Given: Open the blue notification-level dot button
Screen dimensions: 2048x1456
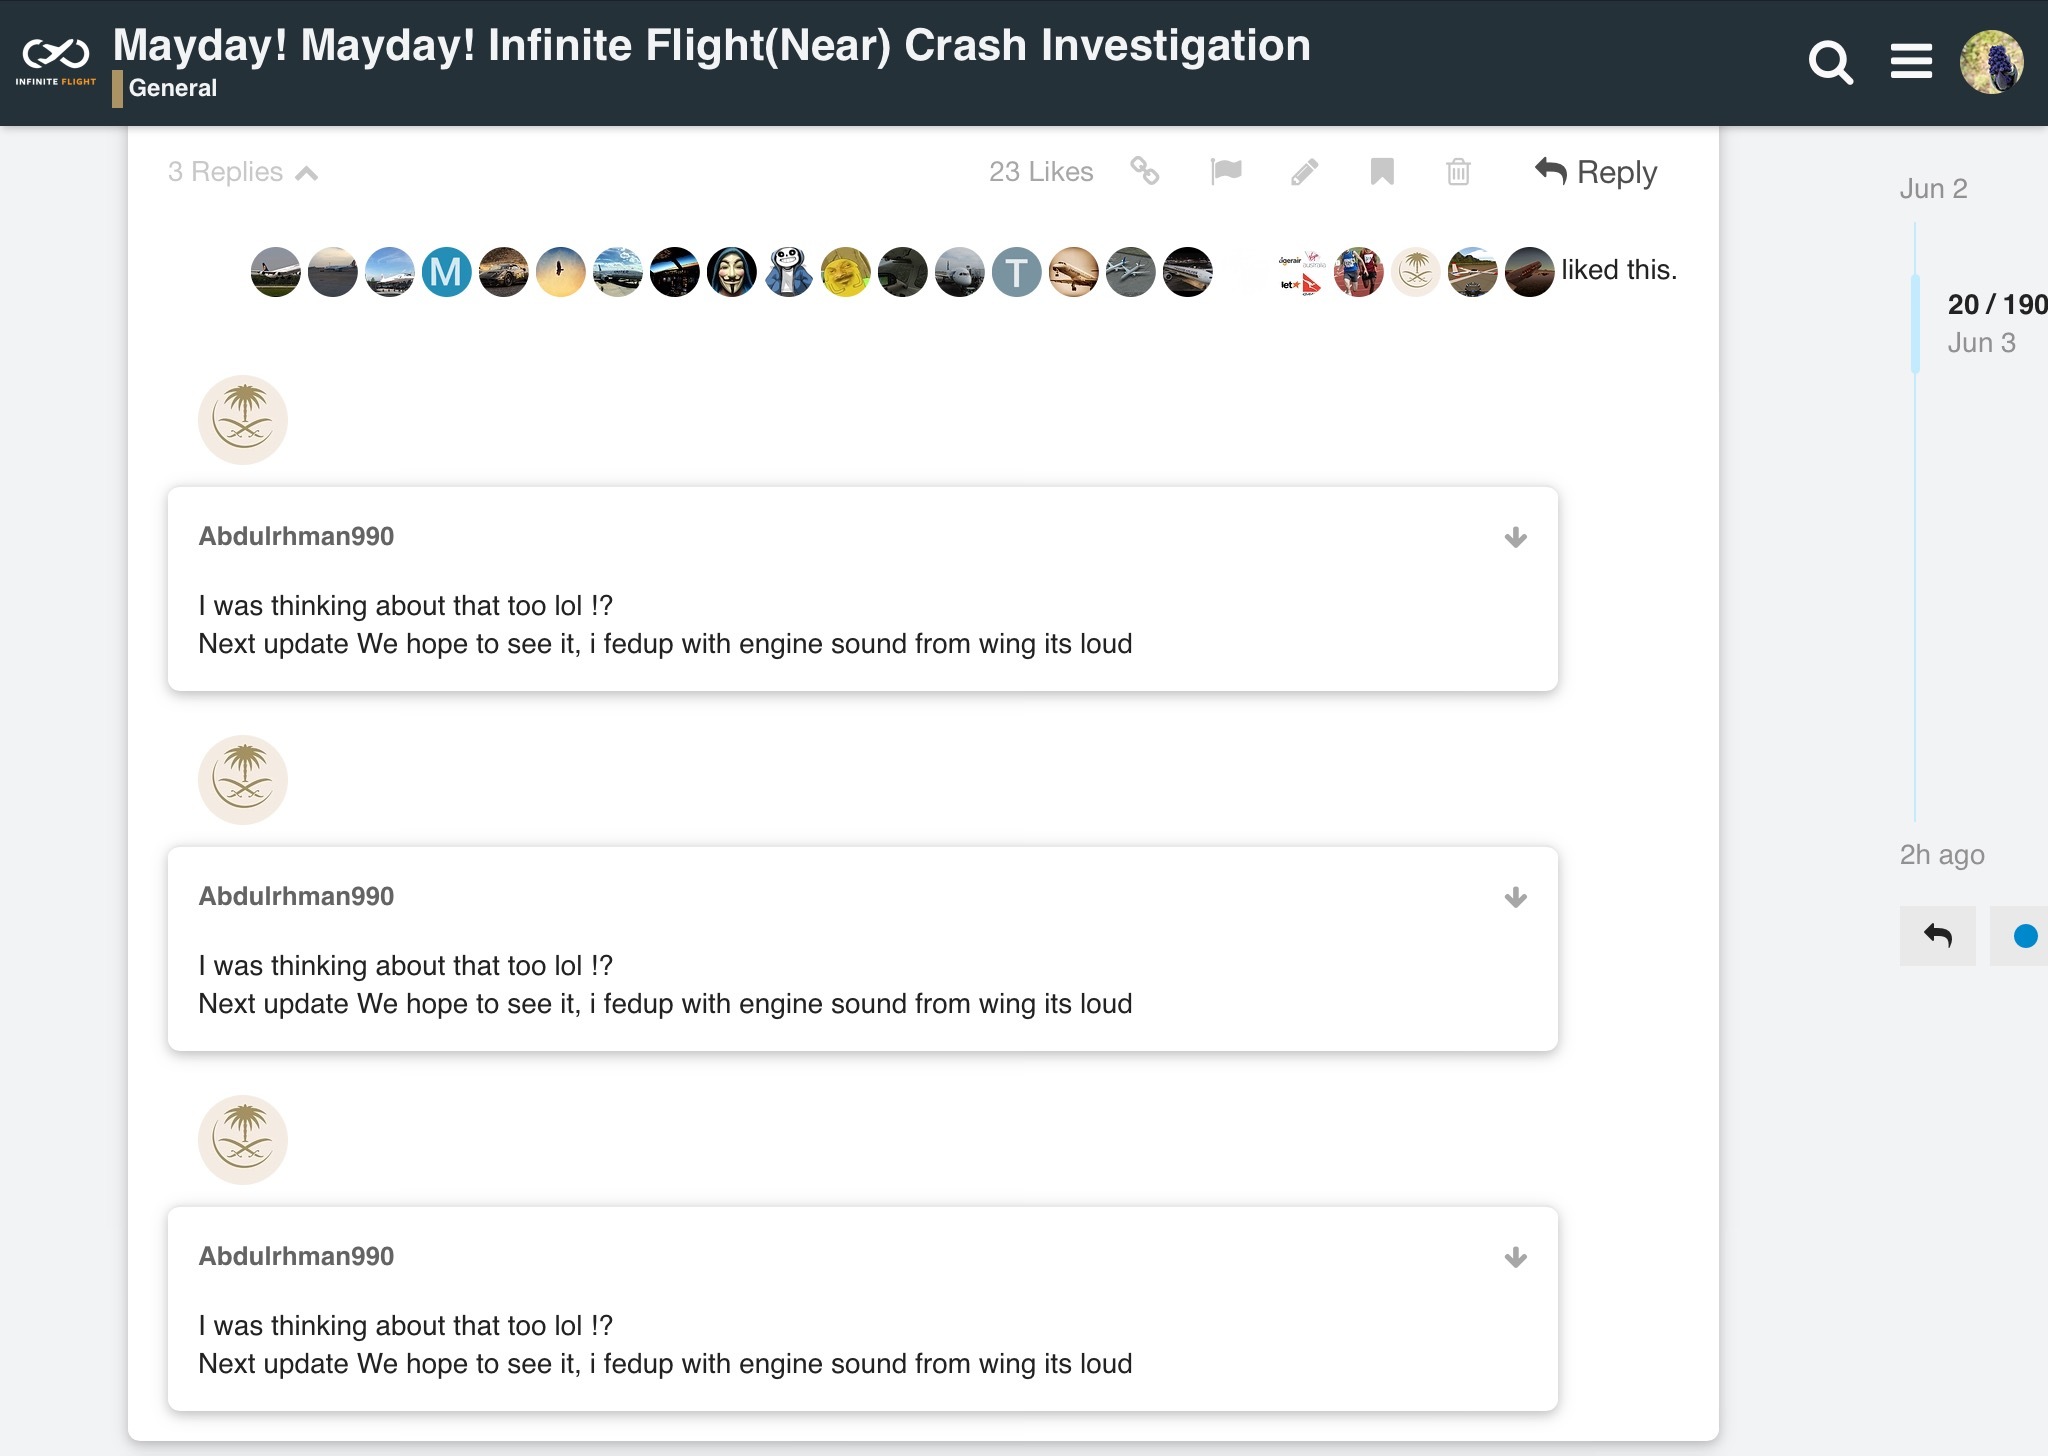Looking at the screenshot, I should tap(2024, 936).
